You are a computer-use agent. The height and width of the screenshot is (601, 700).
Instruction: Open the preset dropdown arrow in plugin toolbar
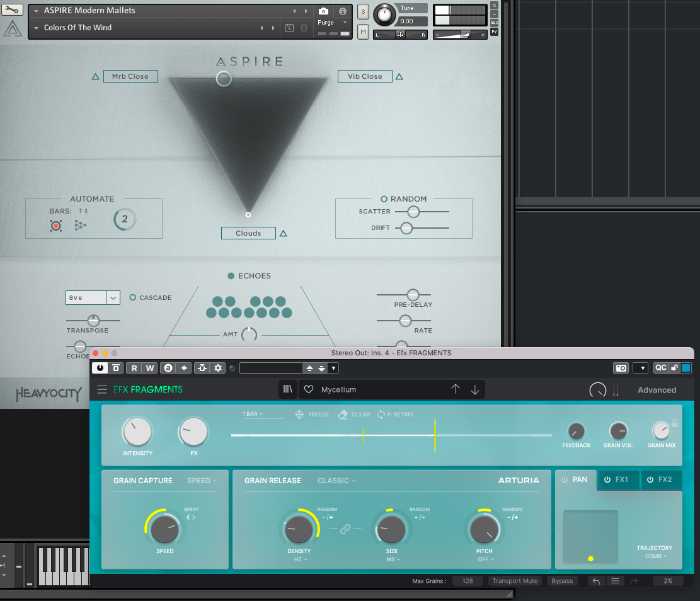(x=333, y=368)
